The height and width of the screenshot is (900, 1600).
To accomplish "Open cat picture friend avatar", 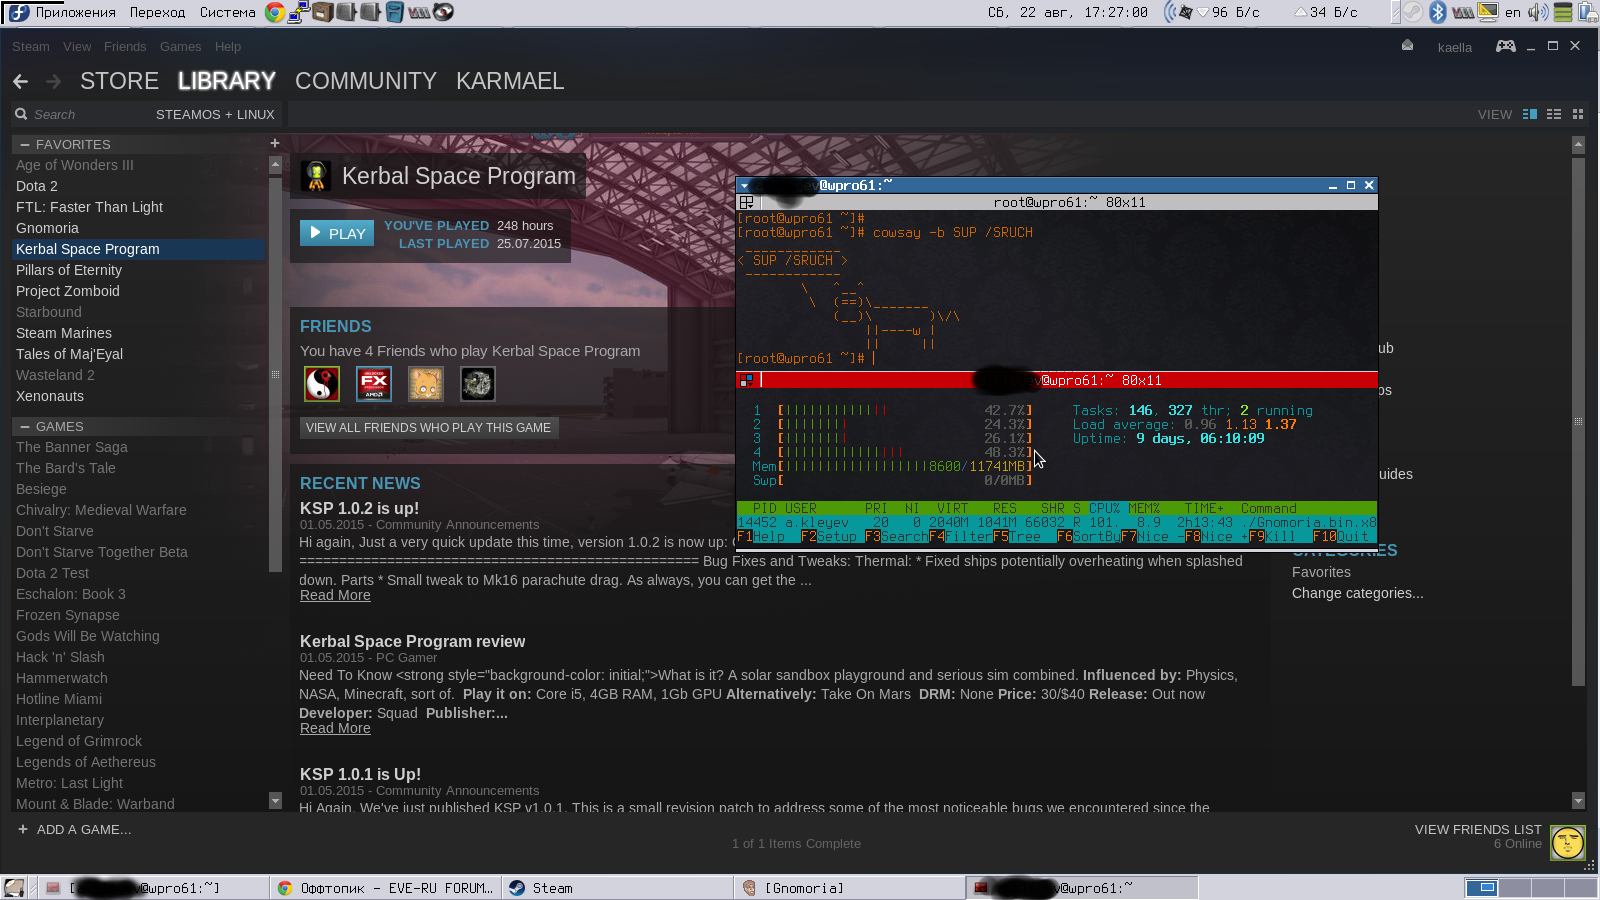I will coord(426,384).
